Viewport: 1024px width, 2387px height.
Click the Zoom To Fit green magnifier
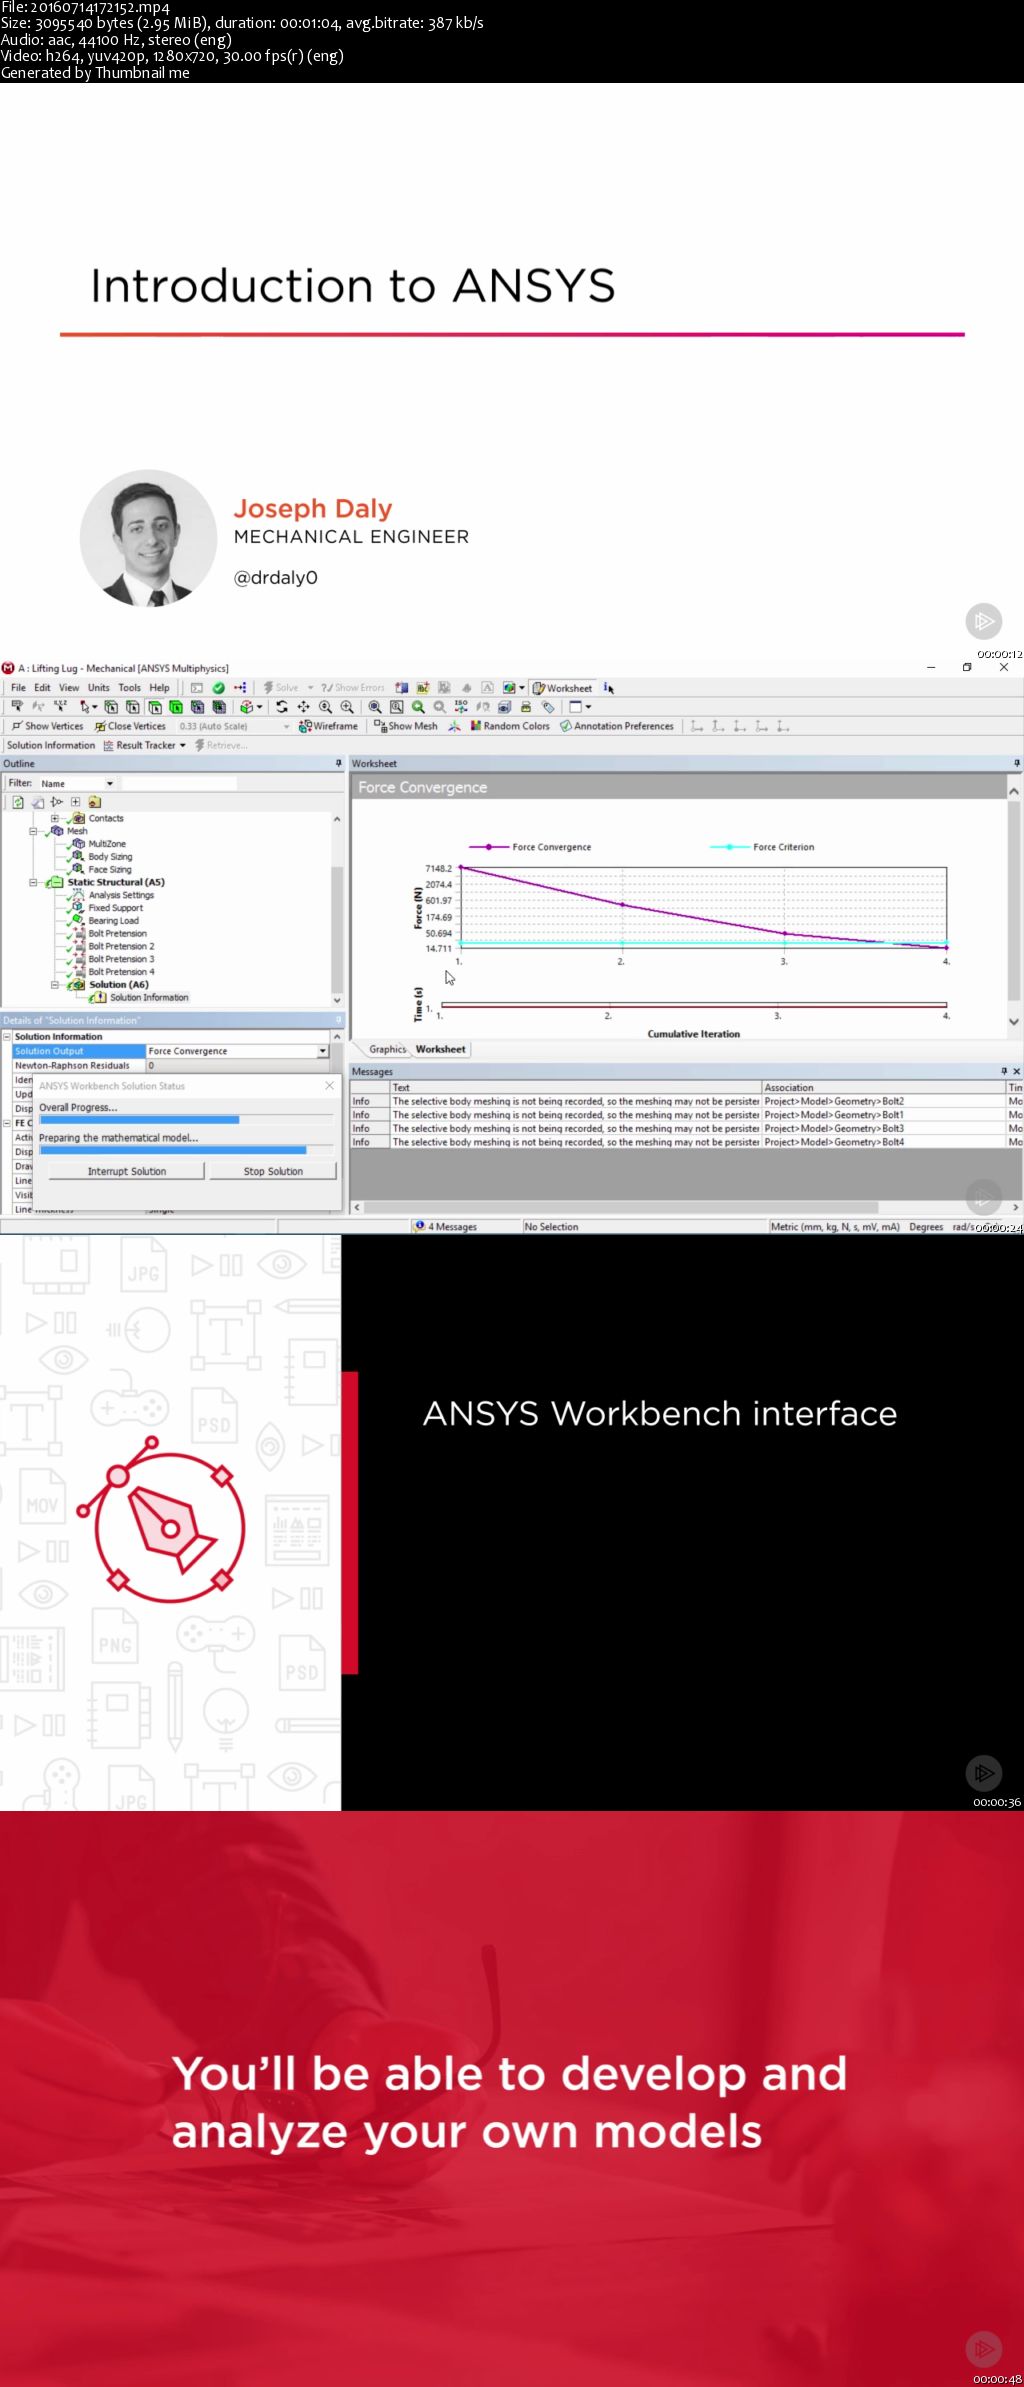tap(419, 707)
